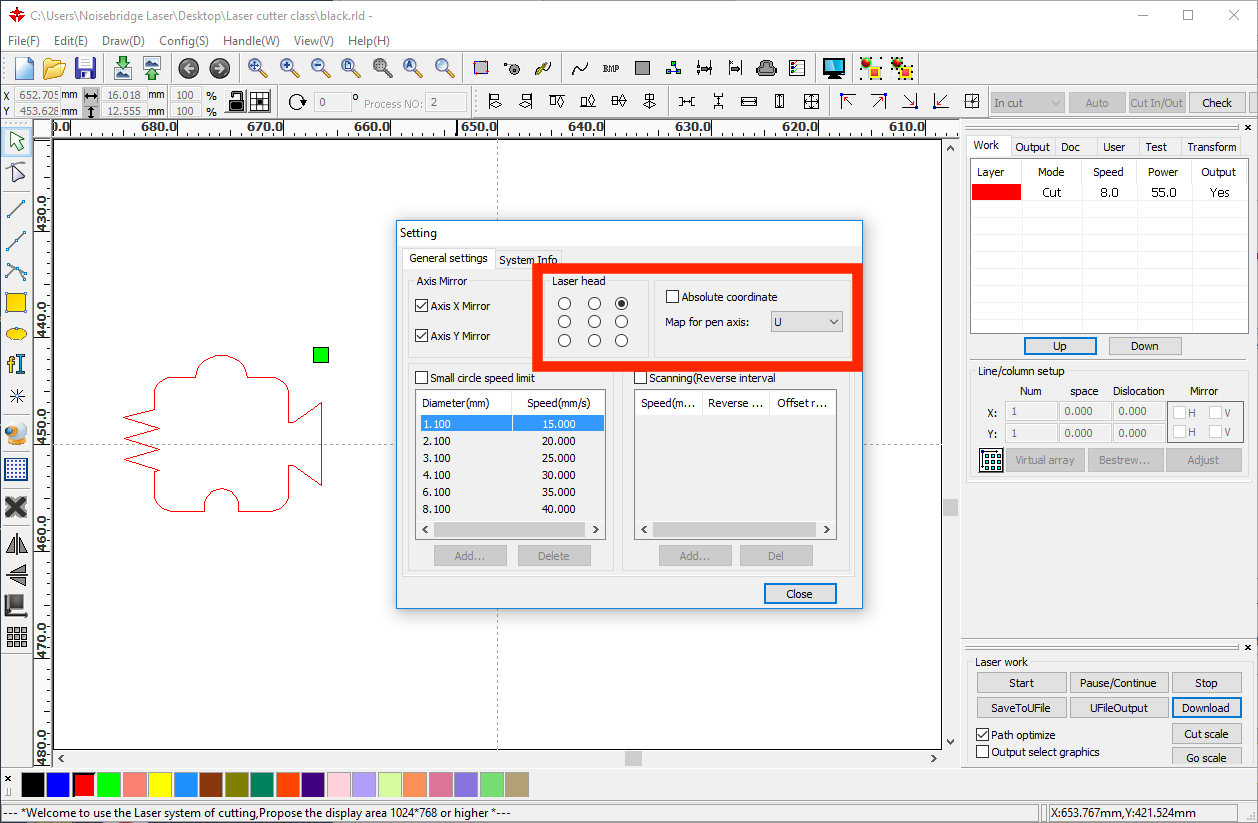Expand the In cut dropdown
The image size is (1258, 823).
tap(1027, 103)
